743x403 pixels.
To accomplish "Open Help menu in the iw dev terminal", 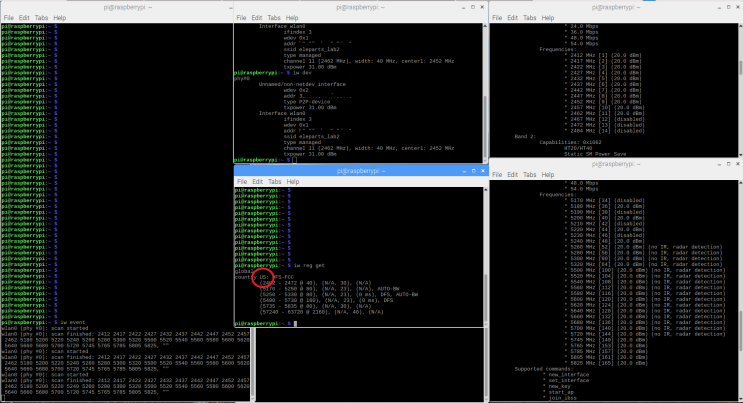I will coord(292,18).
